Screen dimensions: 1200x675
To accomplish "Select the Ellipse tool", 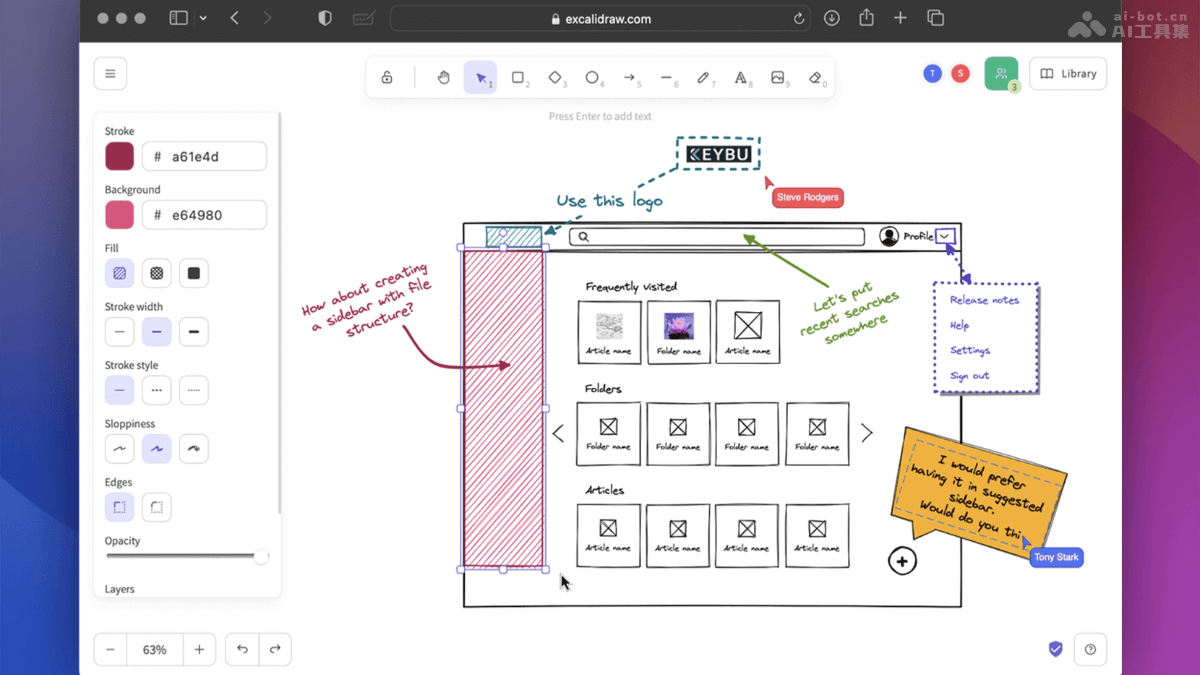I will coord(595,77).
